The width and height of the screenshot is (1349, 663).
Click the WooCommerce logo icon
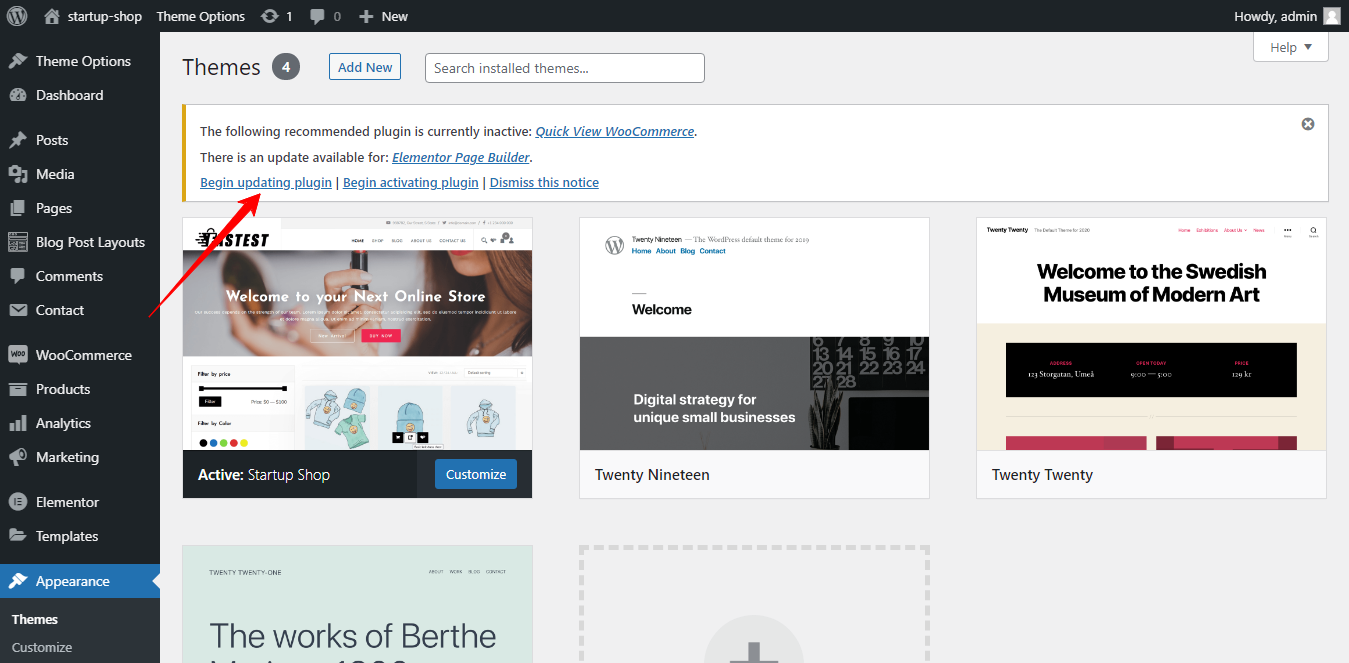[x=18, y=355]
